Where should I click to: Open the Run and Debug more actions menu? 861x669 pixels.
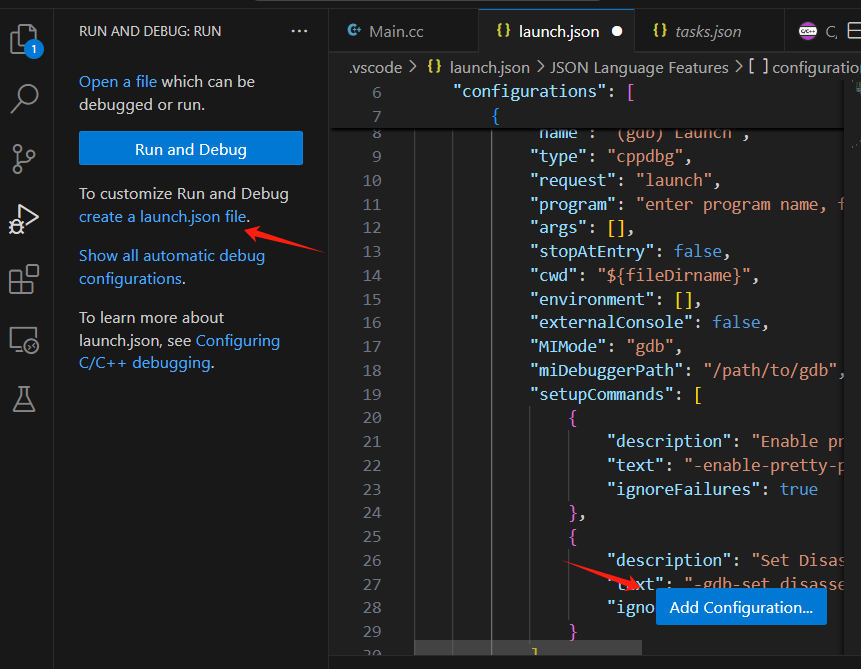coord(299,31)
